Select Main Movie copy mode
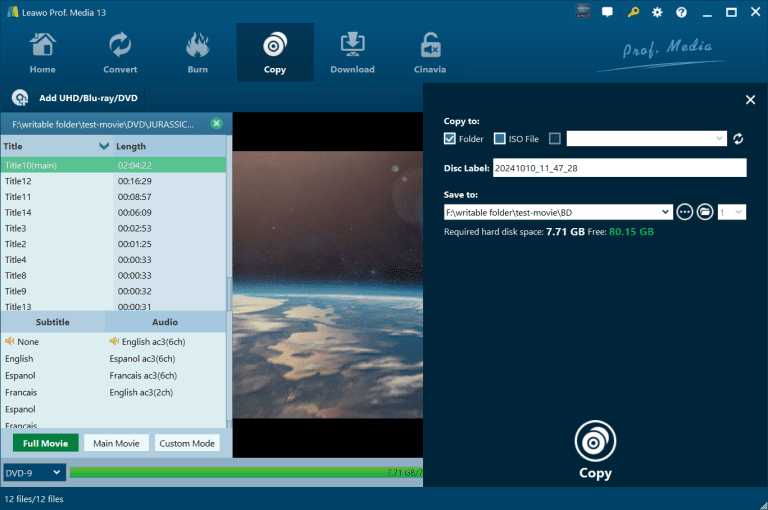Screen dimensions: 768x510 (x=116, y=443)
